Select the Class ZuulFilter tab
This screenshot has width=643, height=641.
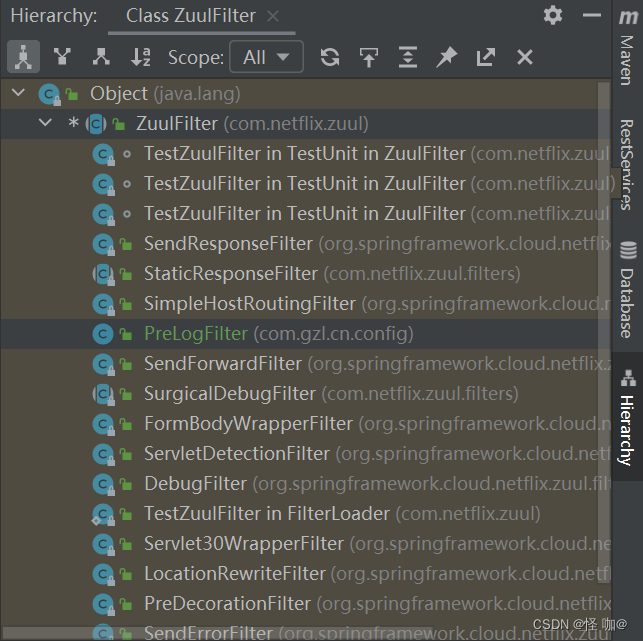[191, 16]
